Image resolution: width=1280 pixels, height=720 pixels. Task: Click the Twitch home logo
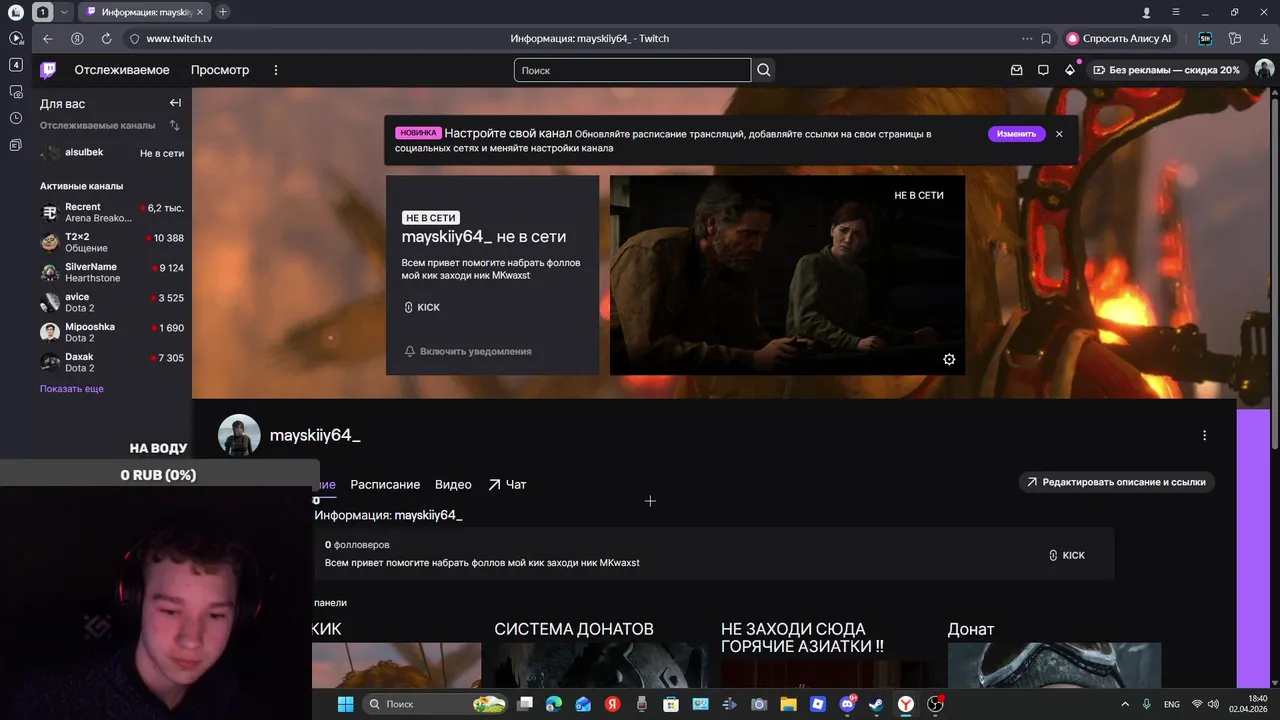(48, 70)
